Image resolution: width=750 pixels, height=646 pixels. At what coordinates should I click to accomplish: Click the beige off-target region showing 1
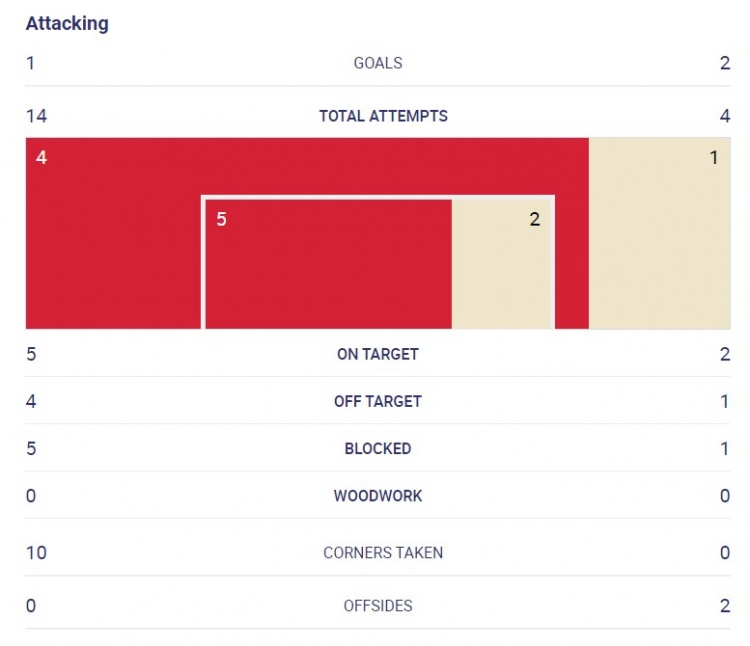pyautogui.click(x=660, y=233)
